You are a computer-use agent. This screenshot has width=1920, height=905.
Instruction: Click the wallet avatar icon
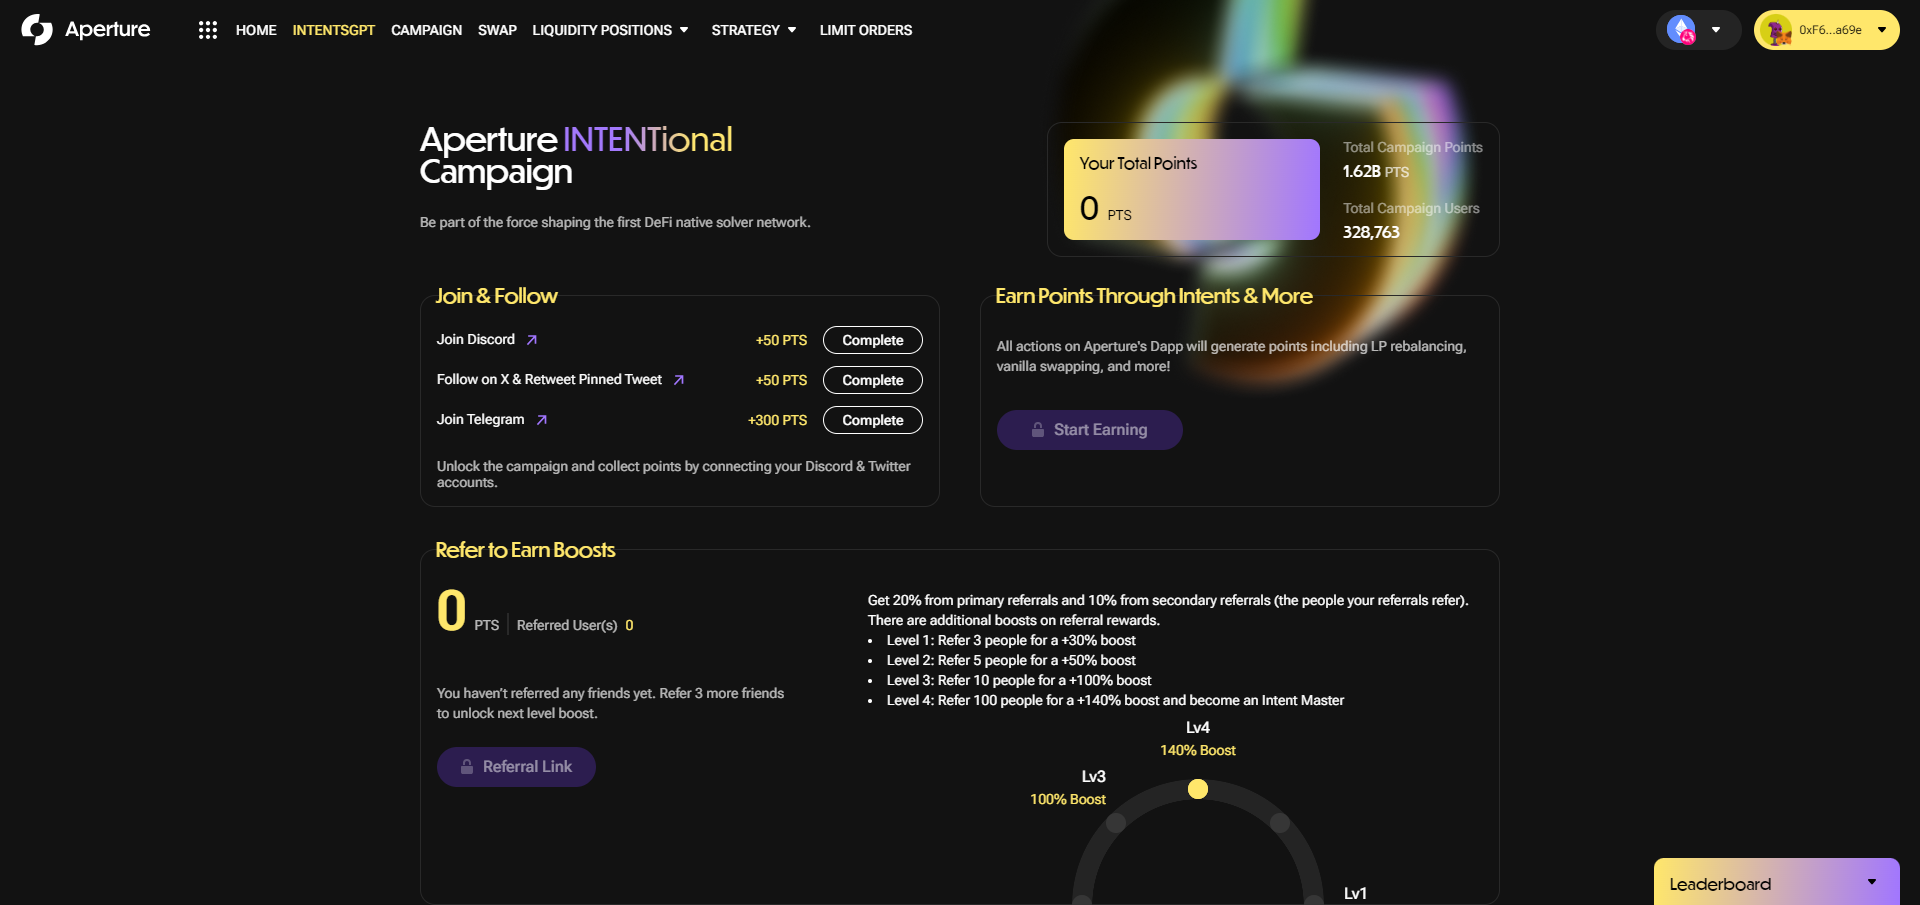[1777, 30]
